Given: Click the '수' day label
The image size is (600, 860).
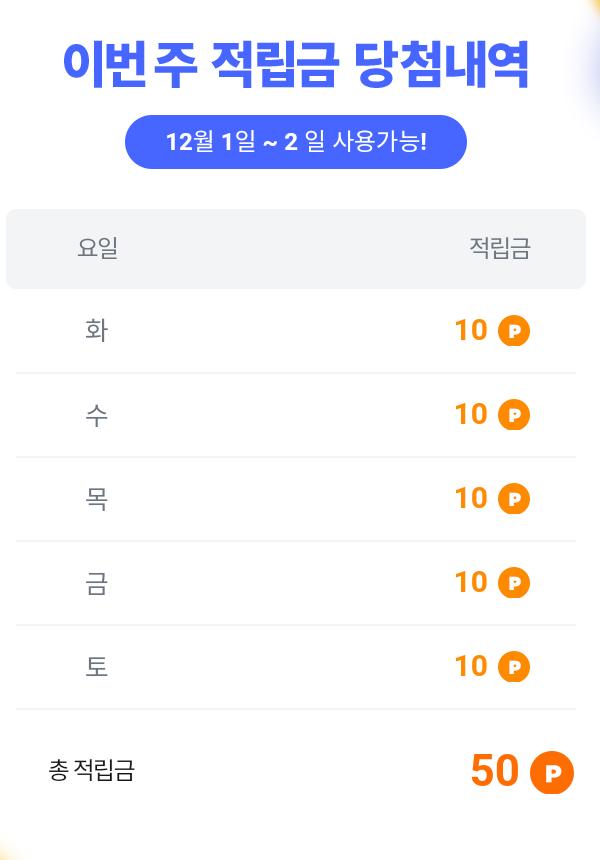Looking at the screenshot, I should (97, 414).
